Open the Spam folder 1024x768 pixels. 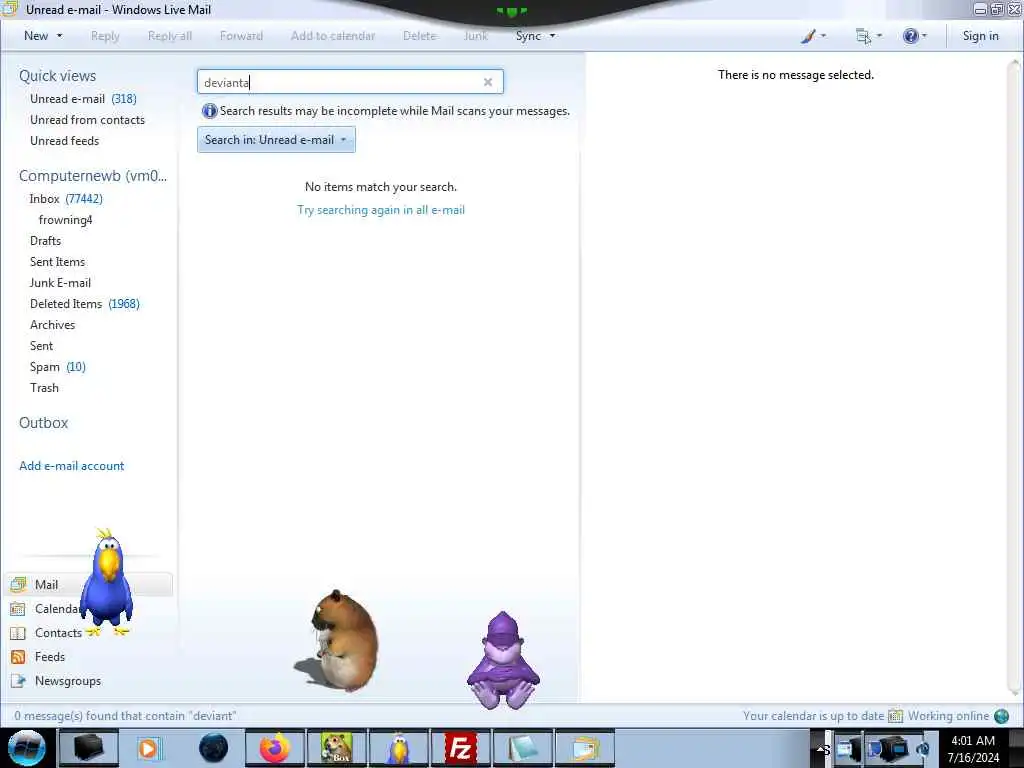pyautogui.click(x=57, y=366)
